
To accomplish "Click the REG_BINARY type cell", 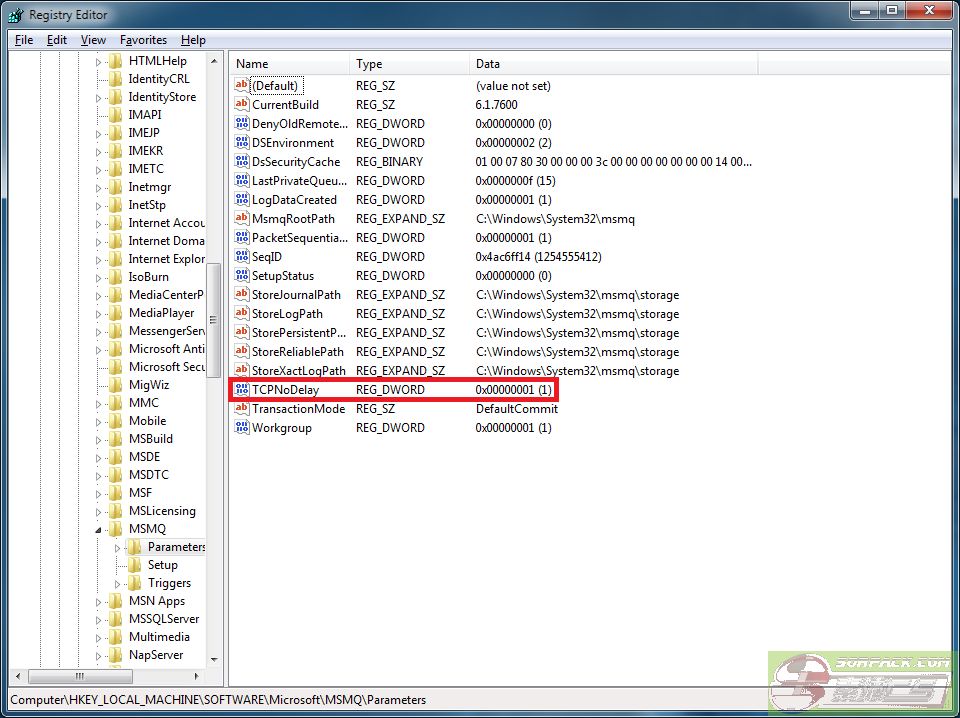I will pyautogui.click(x=389, y=162).
